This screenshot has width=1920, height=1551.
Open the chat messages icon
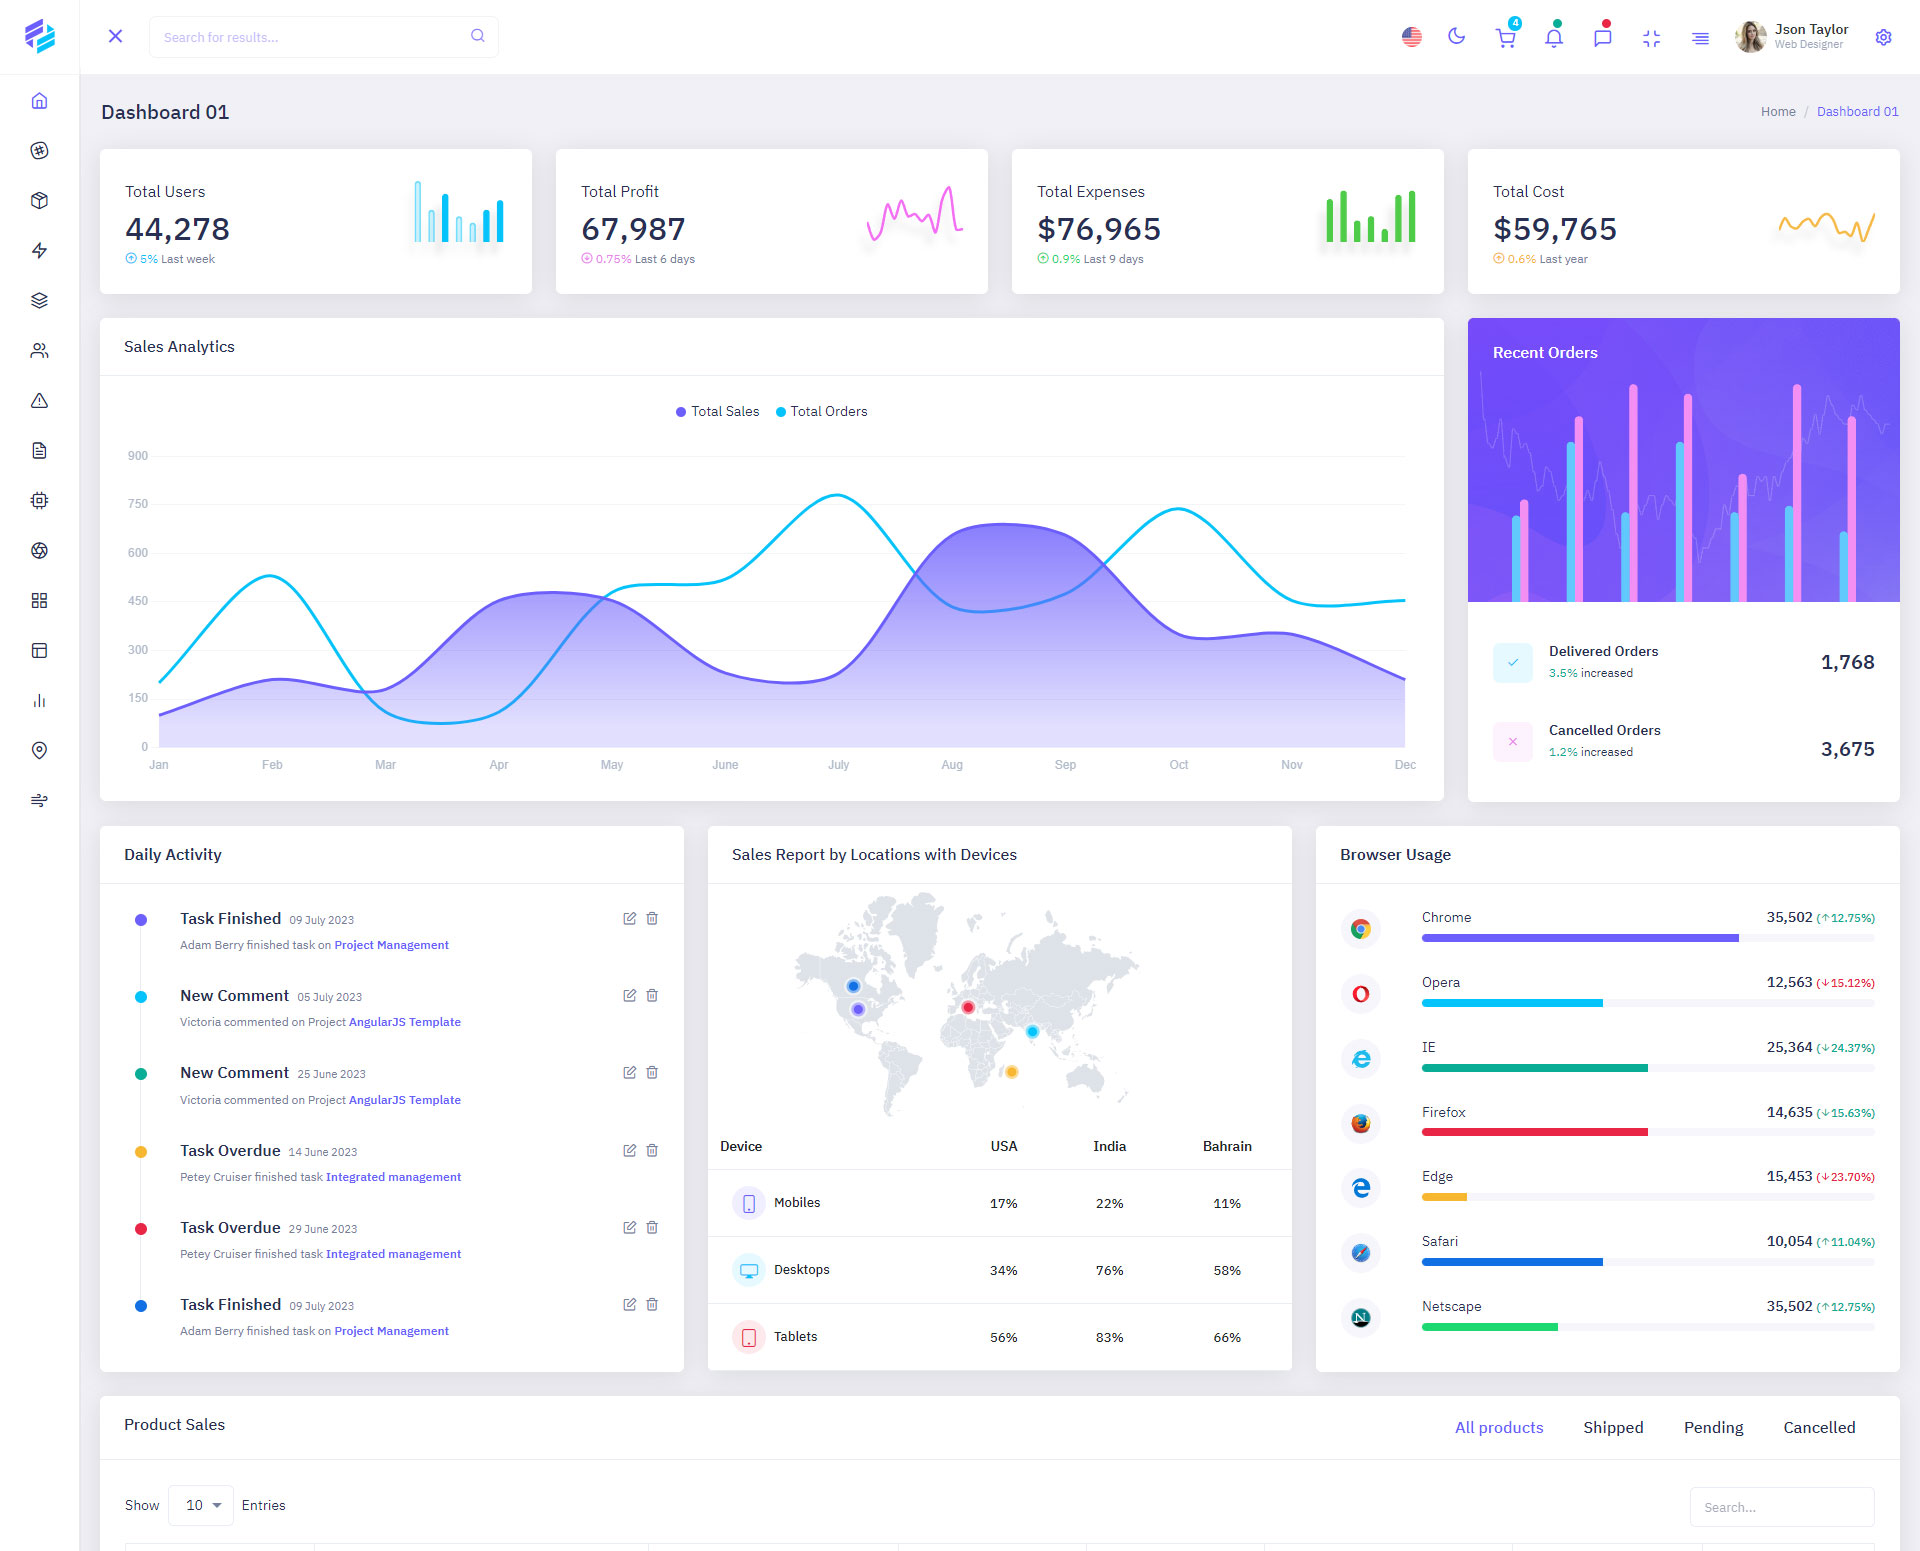pyautogui.click(x=1602, y=38)
